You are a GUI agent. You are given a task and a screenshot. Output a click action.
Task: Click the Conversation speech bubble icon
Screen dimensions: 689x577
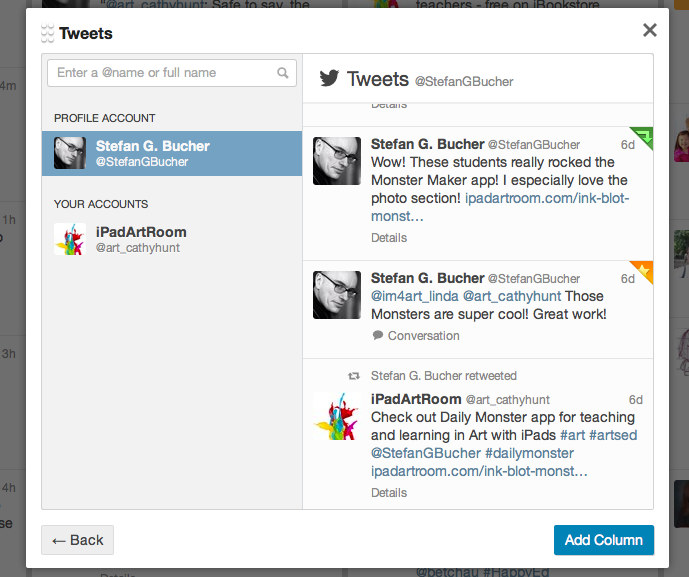[x=378, y=336]
